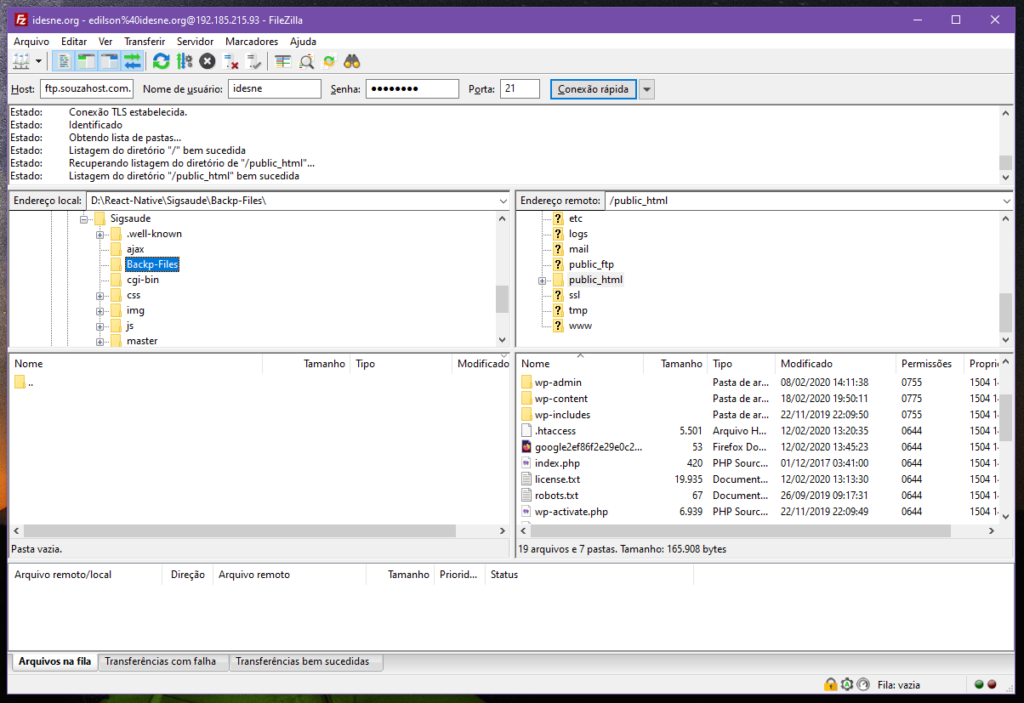The image size is (1024, 703).
Task: Click the .htaccess file icon
Action: [527, 431]
